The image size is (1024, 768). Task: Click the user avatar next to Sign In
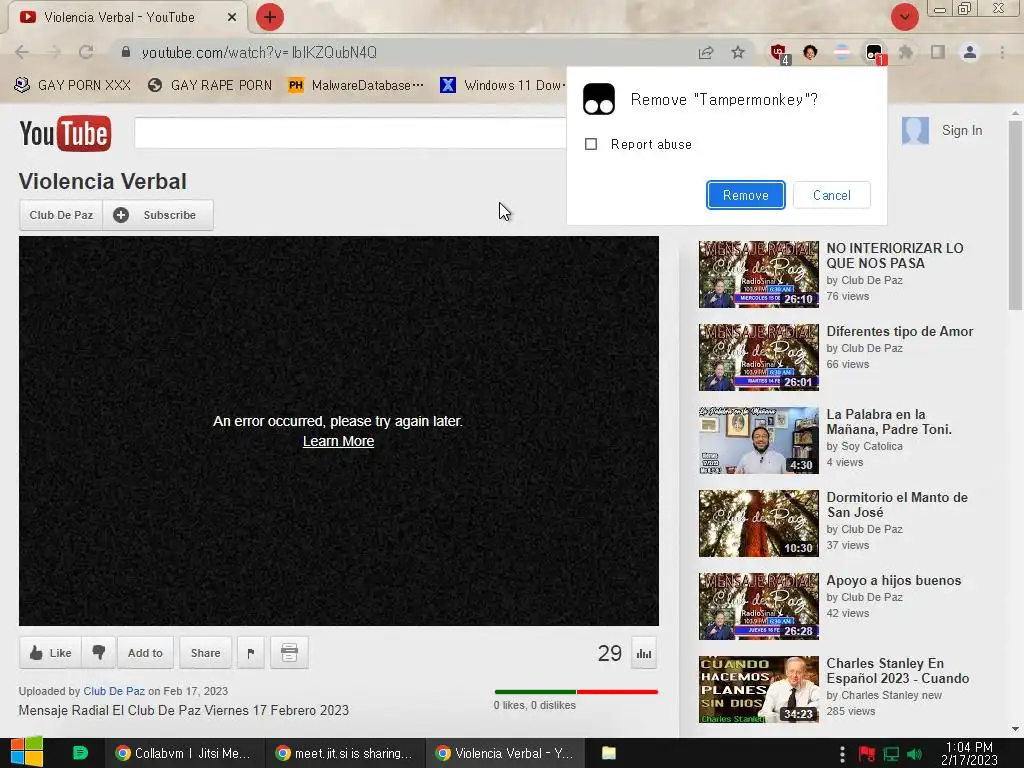915,131
